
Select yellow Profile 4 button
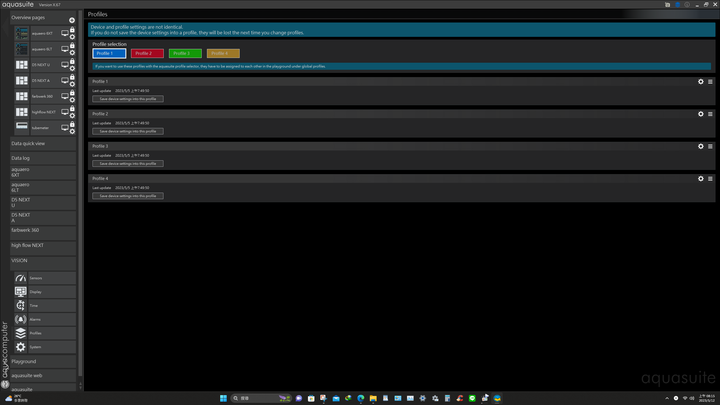pyautogui.click(x=223, y=53)
